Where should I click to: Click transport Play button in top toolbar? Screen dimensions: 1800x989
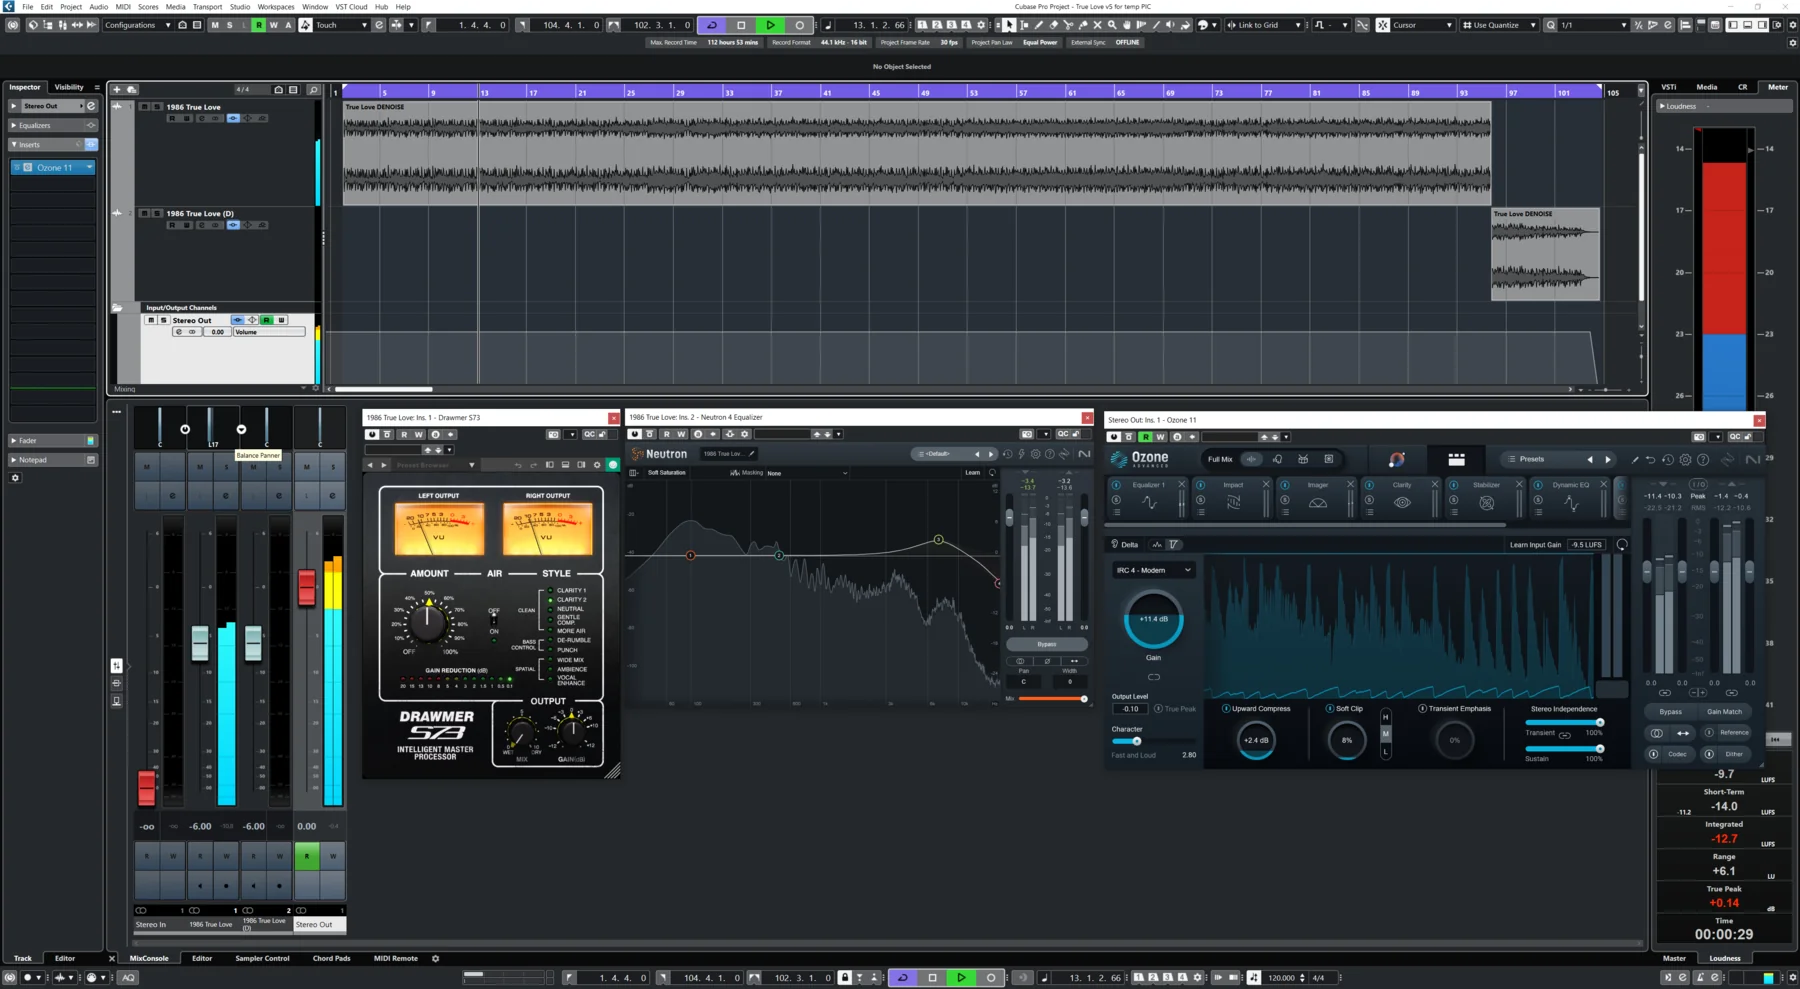(770, 25)
